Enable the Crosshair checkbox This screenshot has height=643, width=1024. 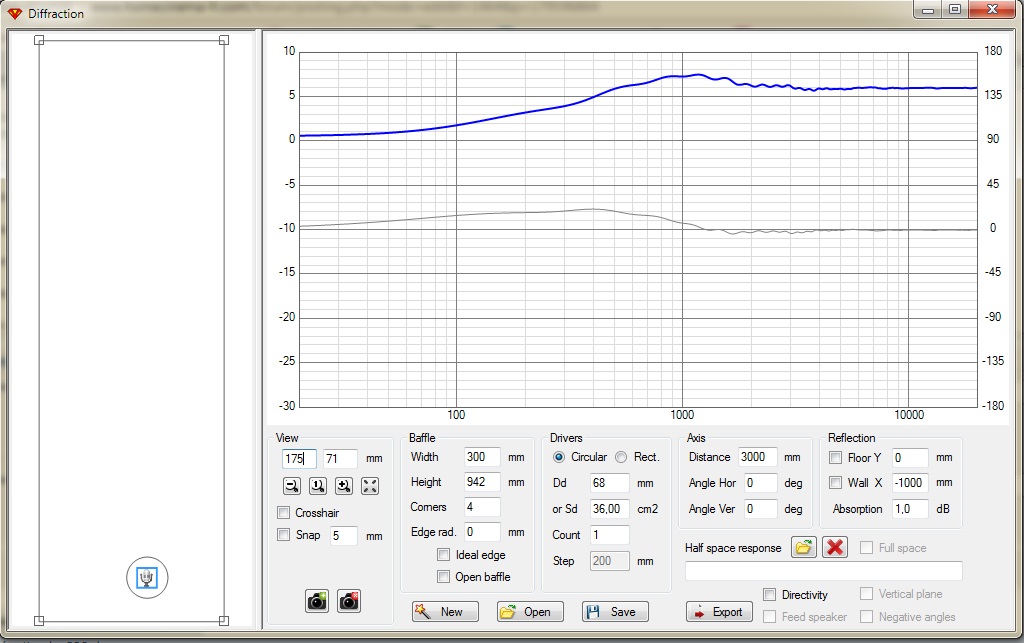pyautogui.click(x=284, y=513)
